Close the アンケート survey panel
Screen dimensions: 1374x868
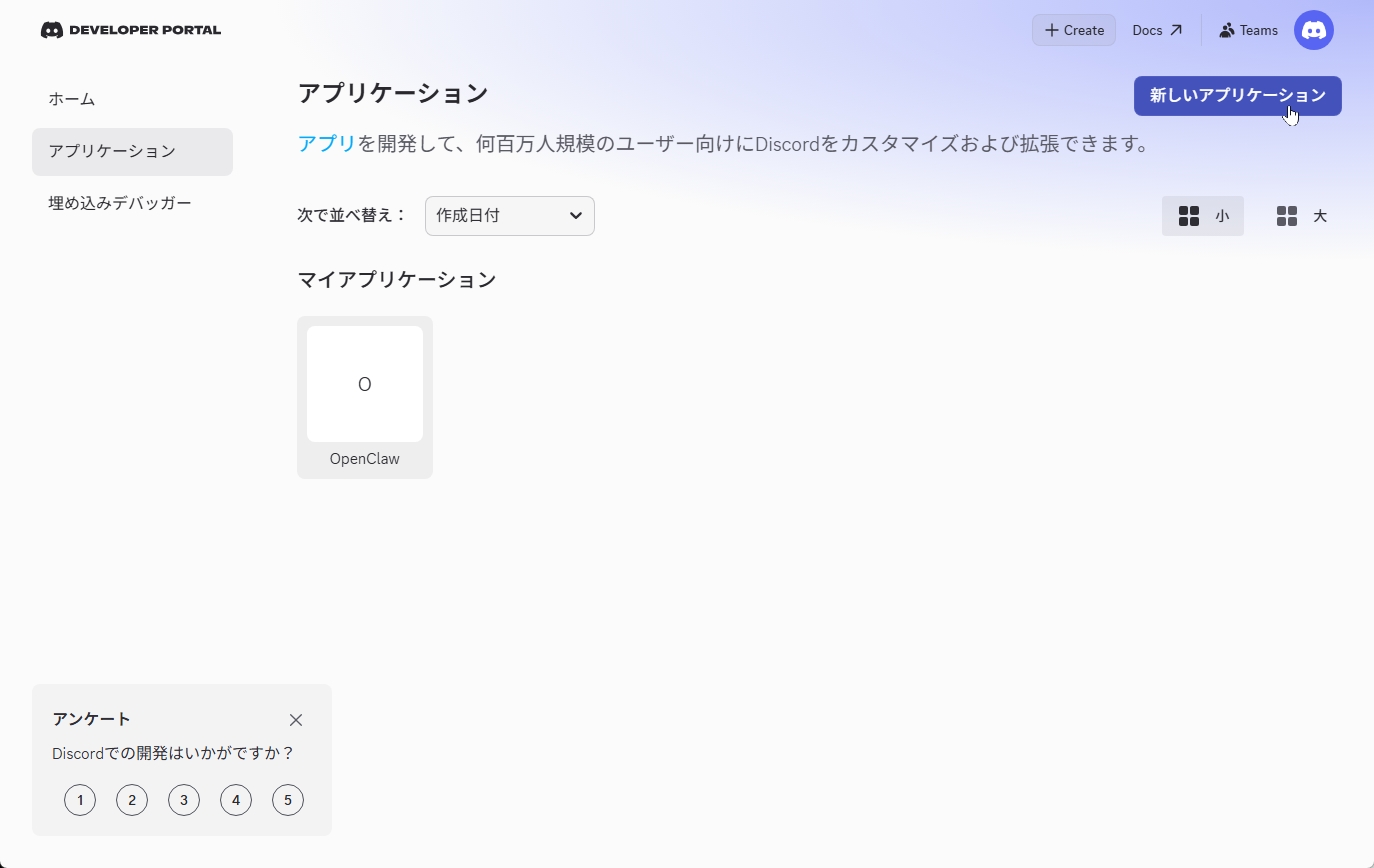(x=296, y=720)
